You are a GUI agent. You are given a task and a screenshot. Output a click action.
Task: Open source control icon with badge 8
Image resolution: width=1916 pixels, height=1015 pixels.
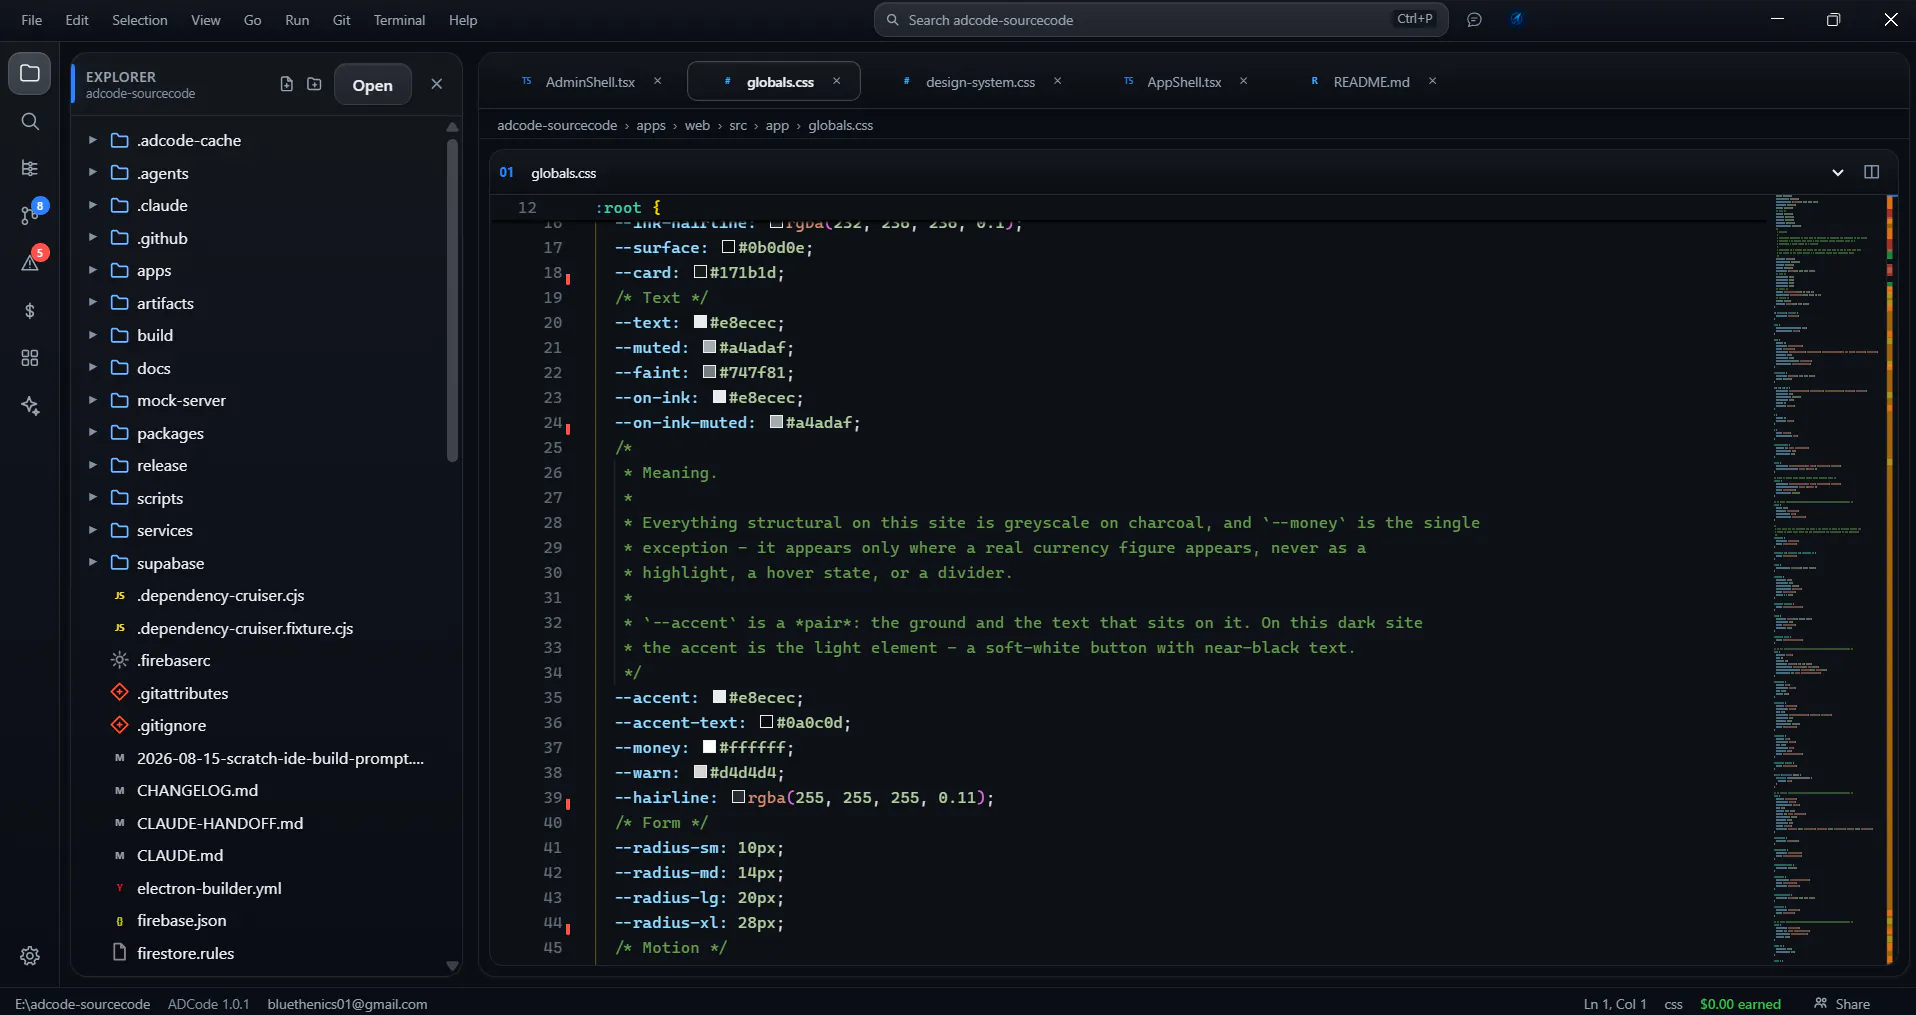pos(31,213)
